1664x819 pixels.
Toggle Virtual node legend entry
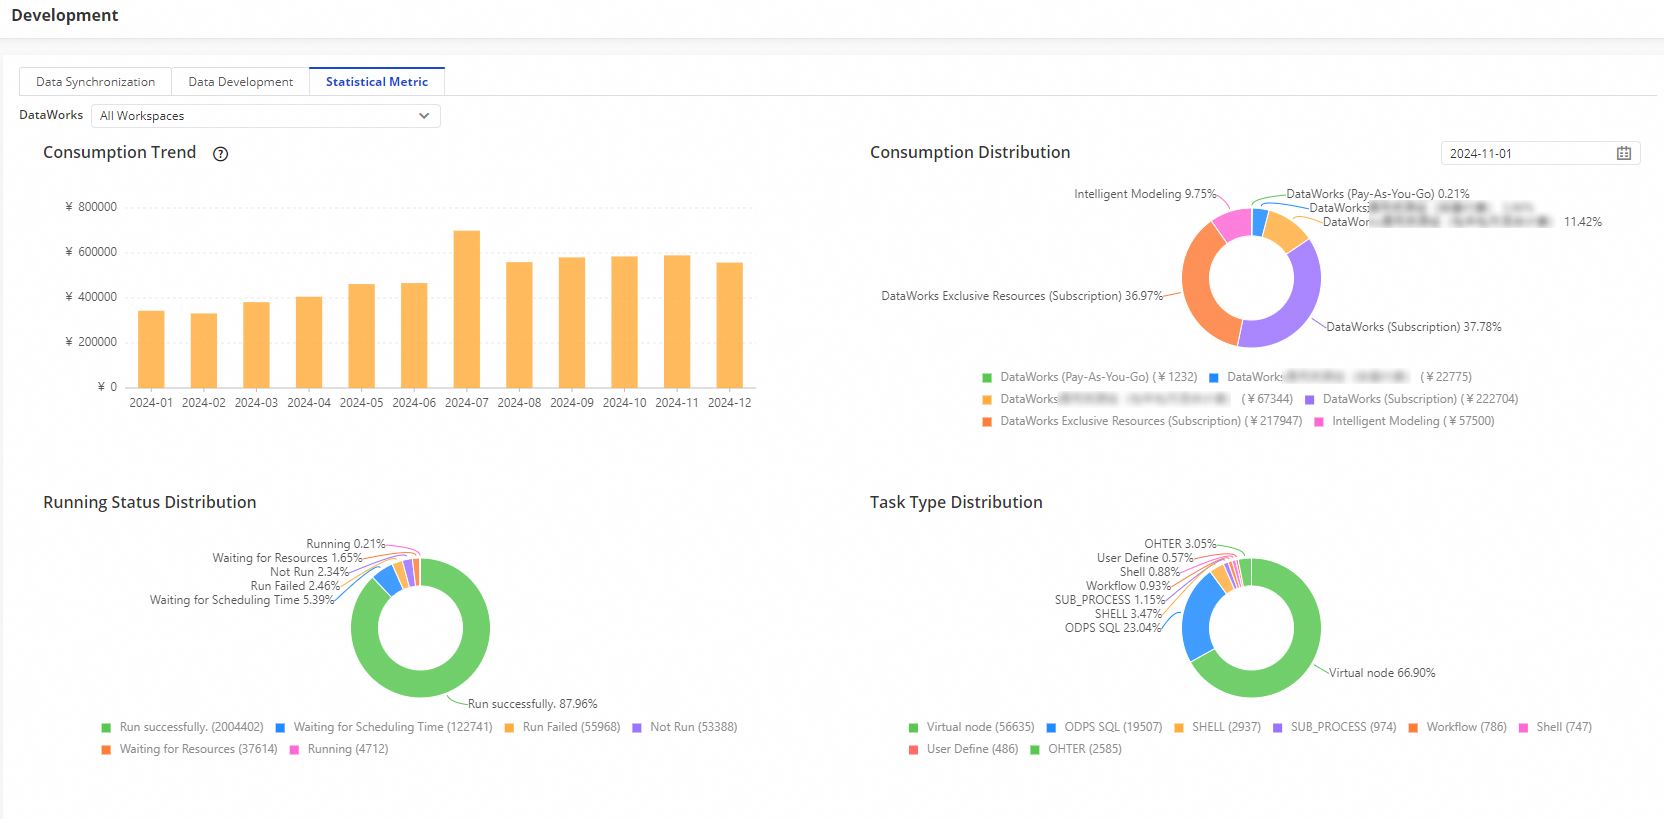pos(971,727)
